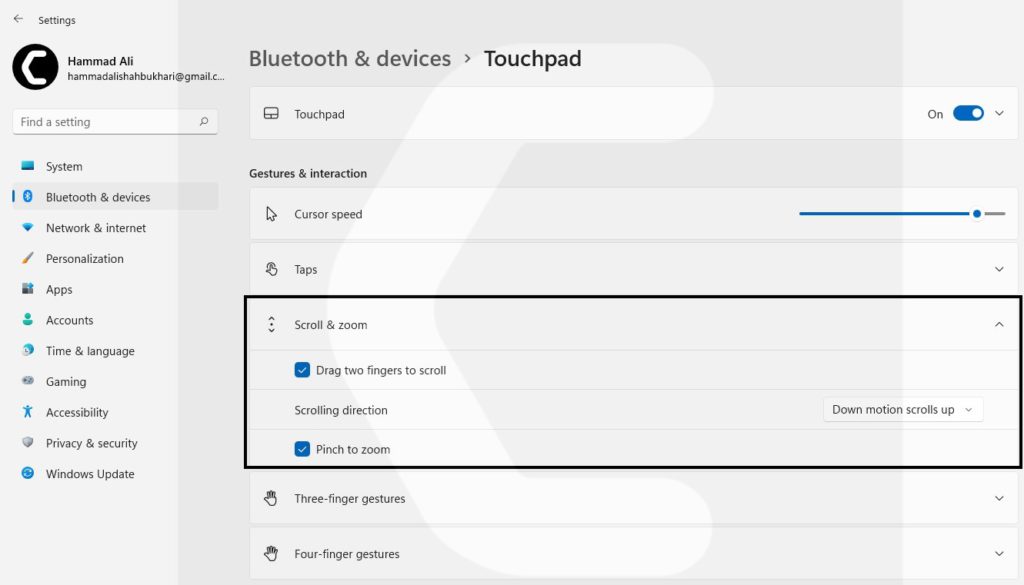The height and width of the screenshot is (585, 1024).
Task: Click the Personalization paintbrush icon
Action: pyautogui.click(x=28, y=258)
